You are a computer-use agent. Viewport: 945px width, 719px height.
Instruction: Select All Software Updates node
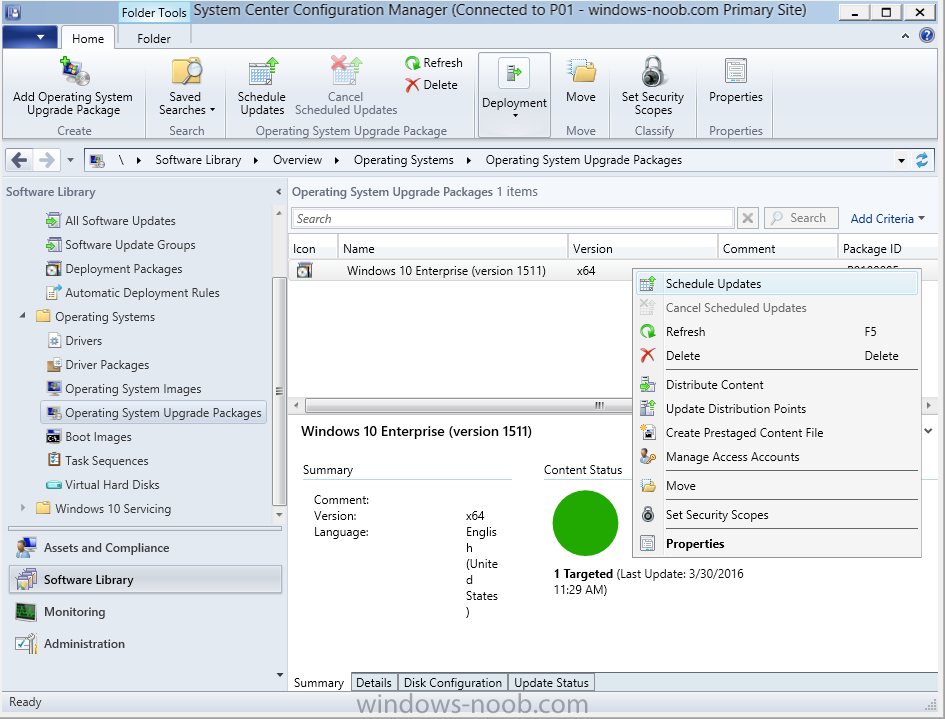111,221
